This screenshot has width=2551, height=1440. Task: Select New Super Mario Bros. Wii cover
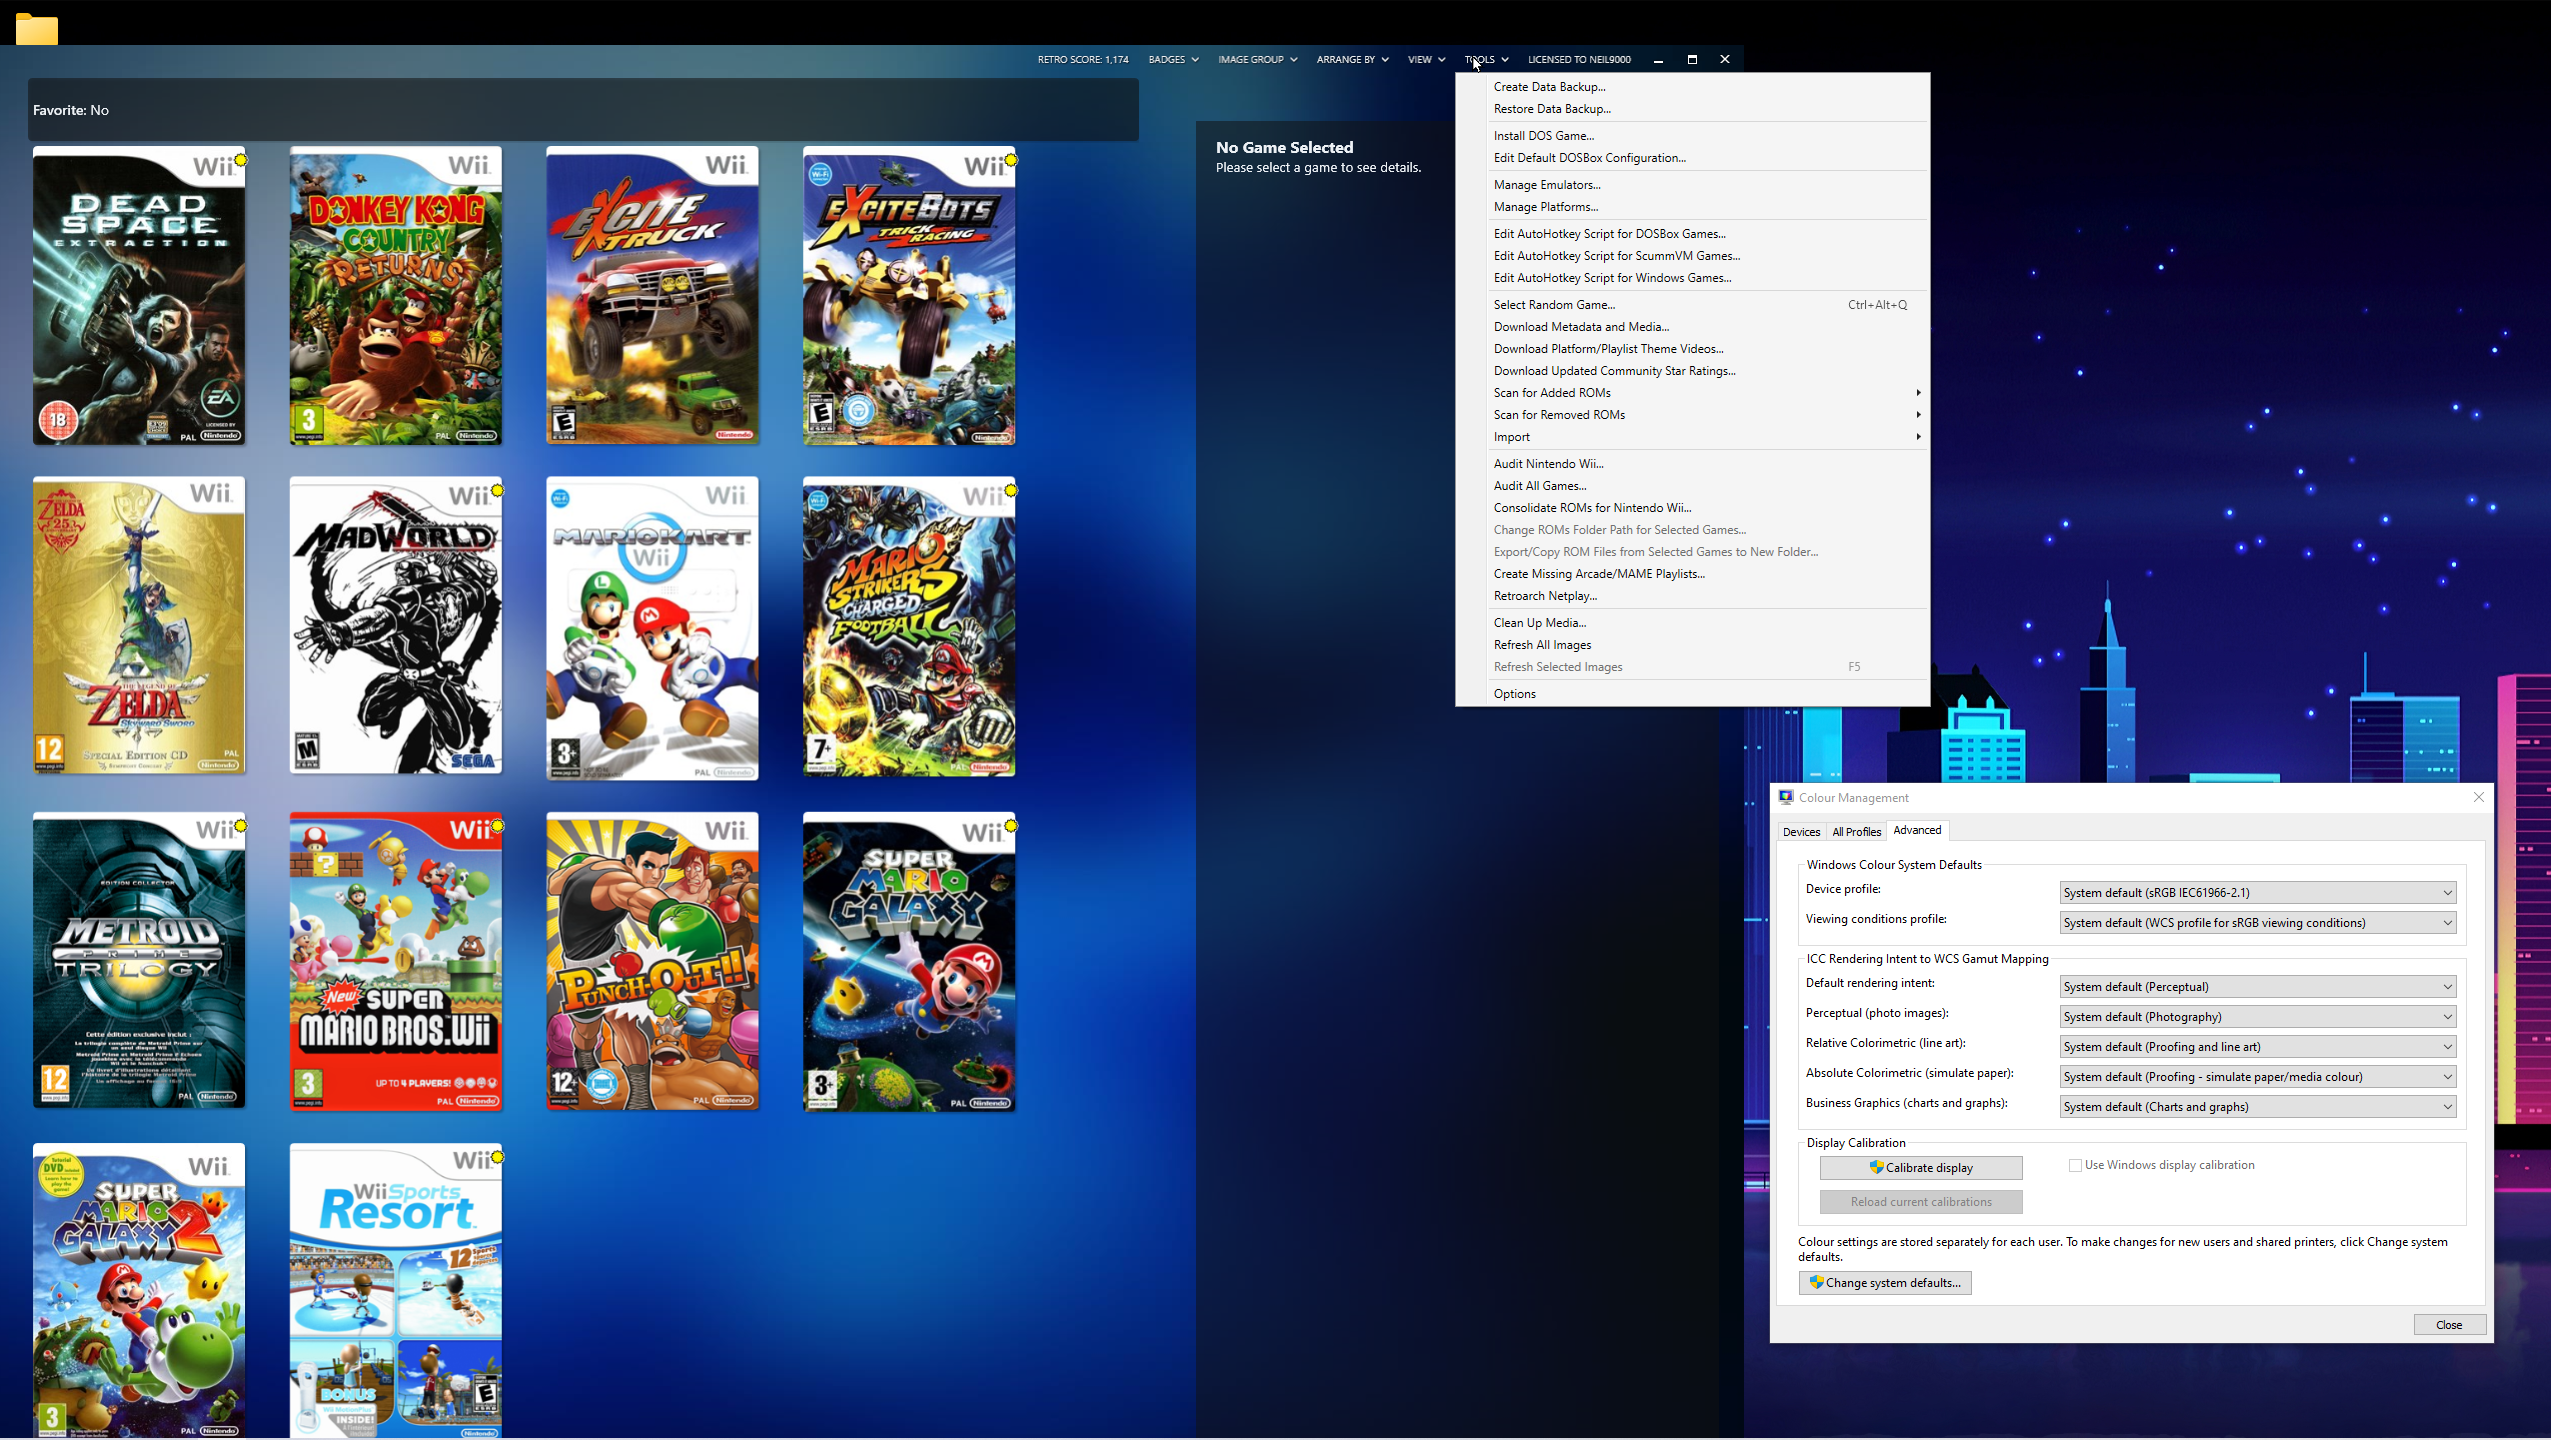[396, 961]
